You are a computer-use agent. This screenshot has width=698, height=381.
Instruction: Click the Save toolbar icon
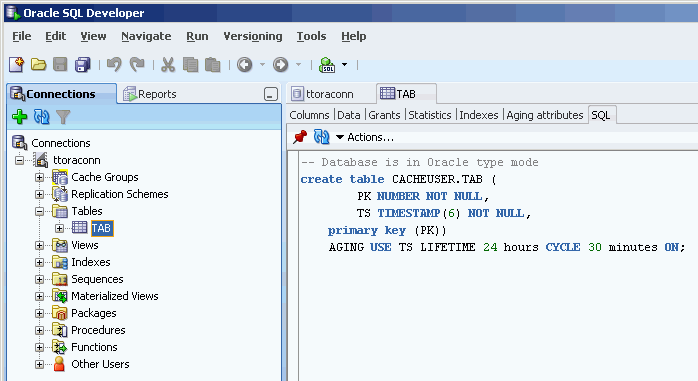click(x=60, y=65)
